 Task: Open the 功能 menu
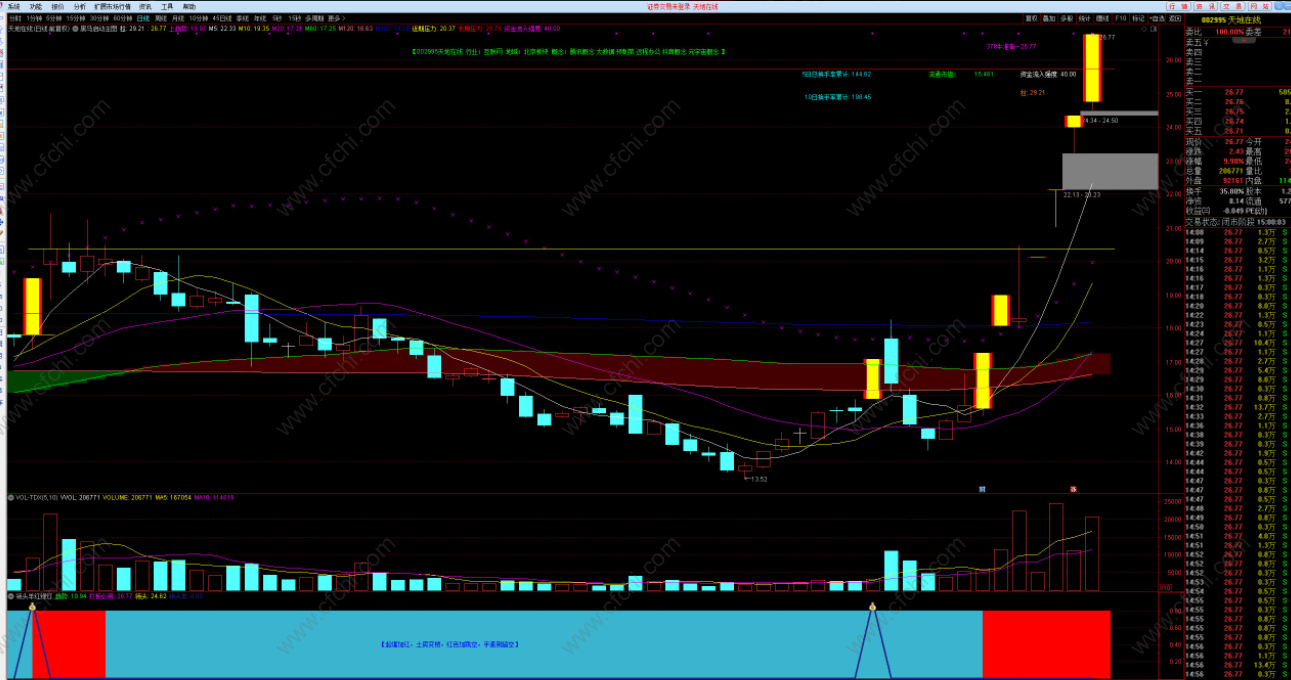pos(36,6)
